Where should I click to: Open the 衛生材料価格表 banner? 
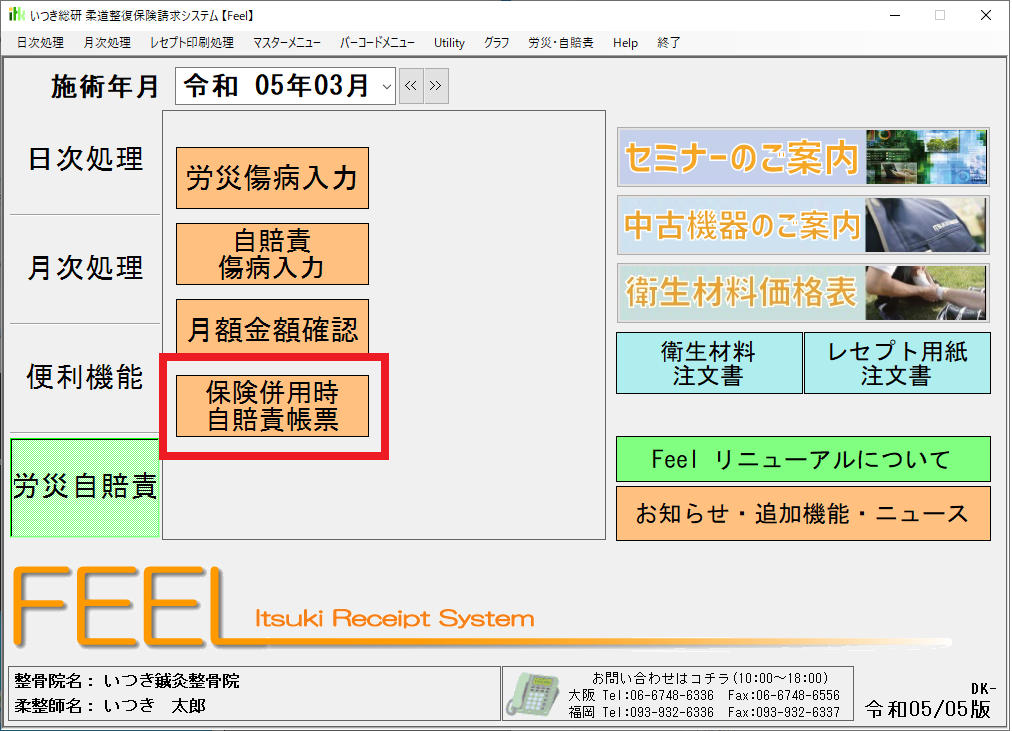click(802, 292)
